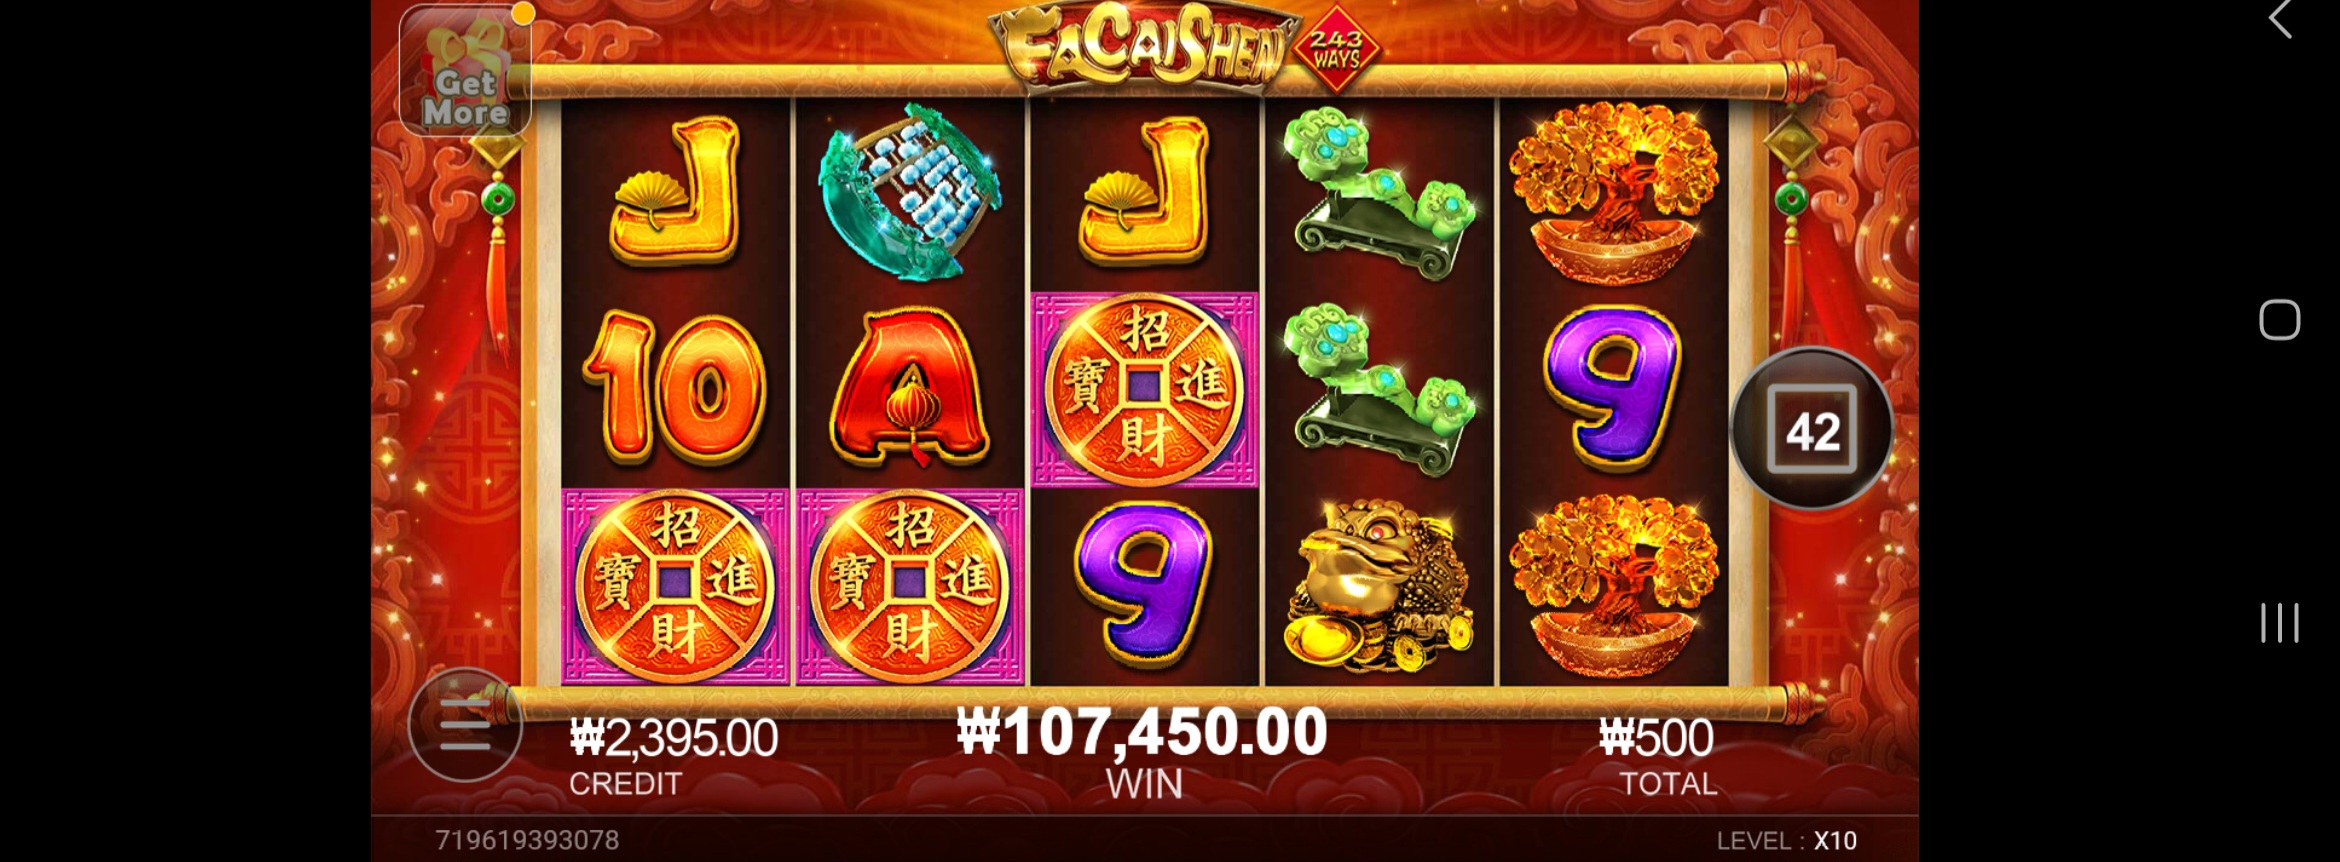
Task: Tap the ₩107,450.00 win amount
Action: tap(1142, 732)
